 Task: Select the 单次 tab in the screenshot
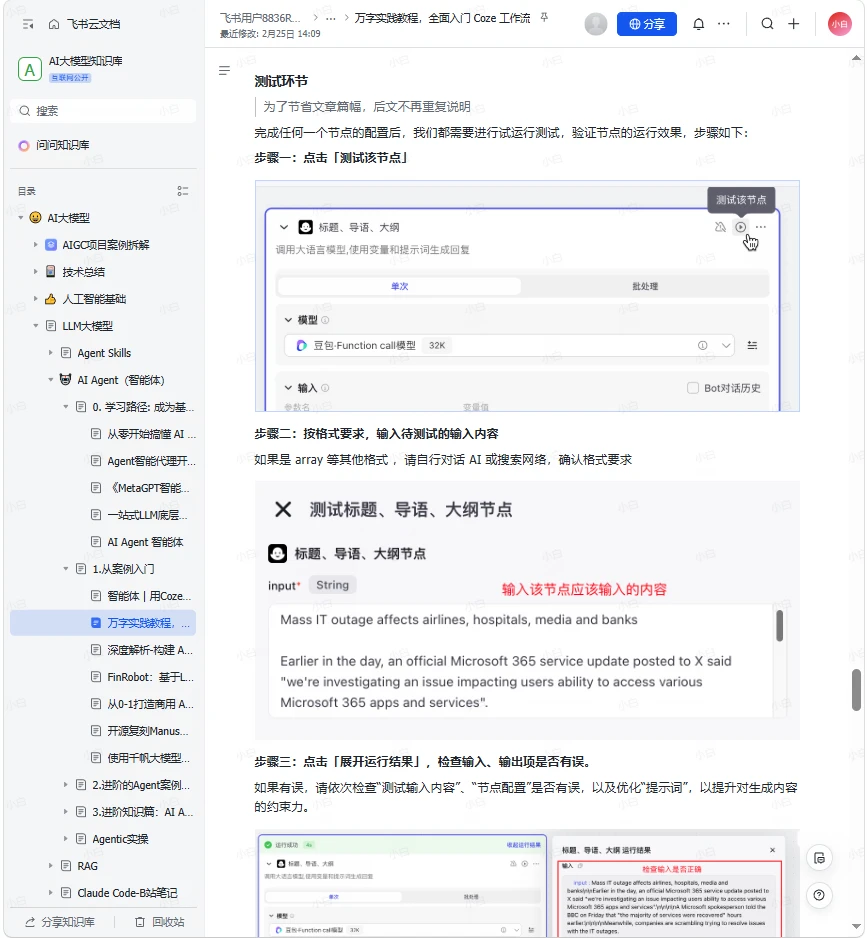(399, 286)
